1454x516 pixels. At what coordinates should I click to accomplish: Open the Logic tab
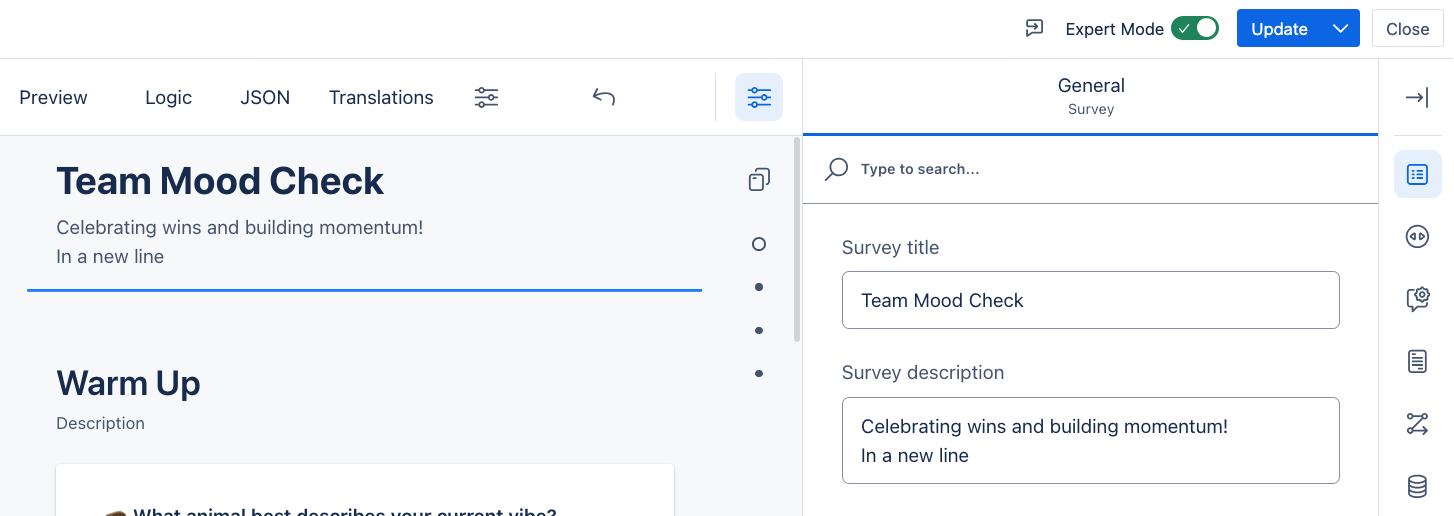click(168, 97)
